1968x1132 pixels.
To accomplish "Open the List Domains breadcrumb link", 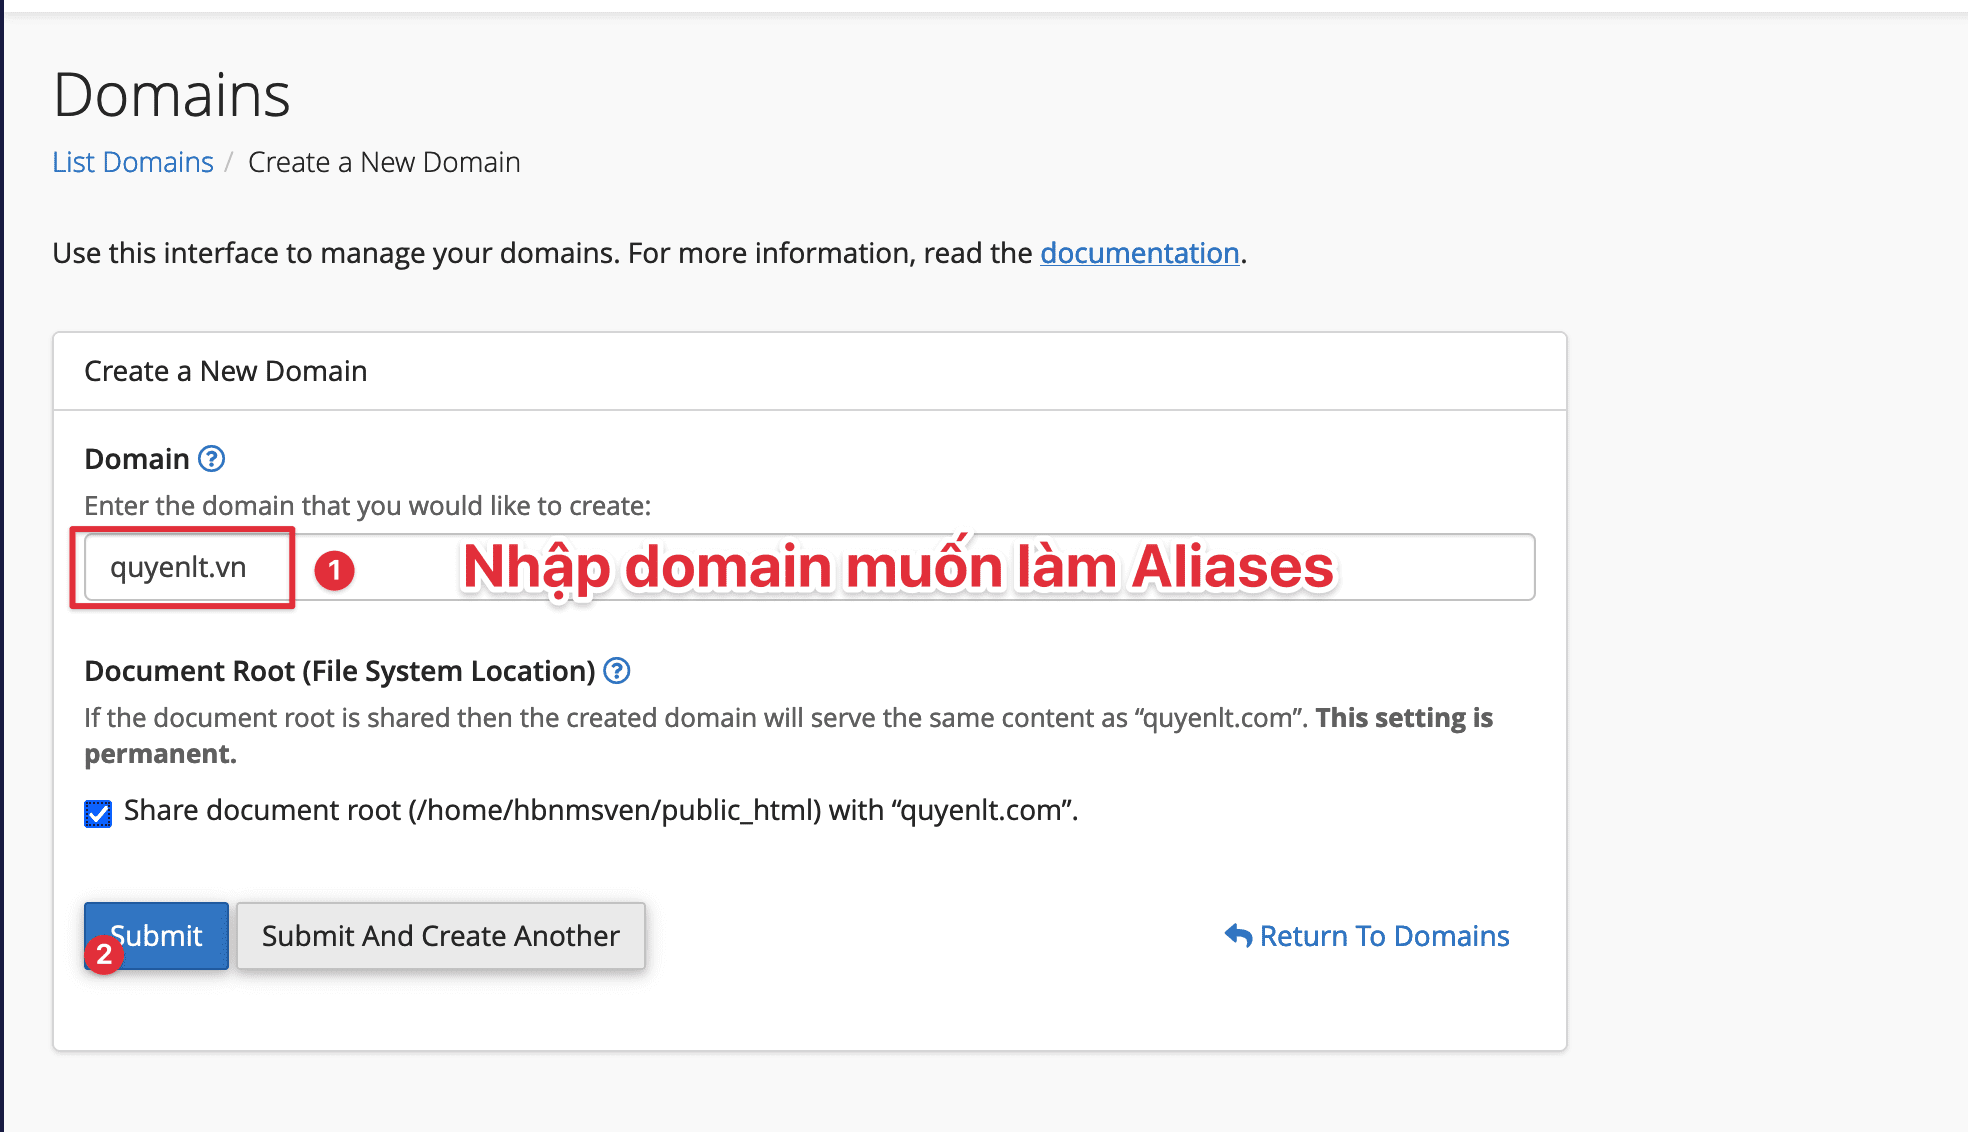I will click(x=133, y=162).
